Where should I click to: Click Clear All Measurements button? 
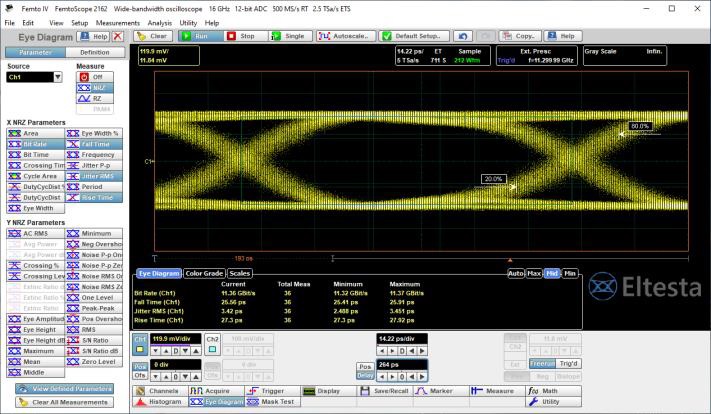65,401
